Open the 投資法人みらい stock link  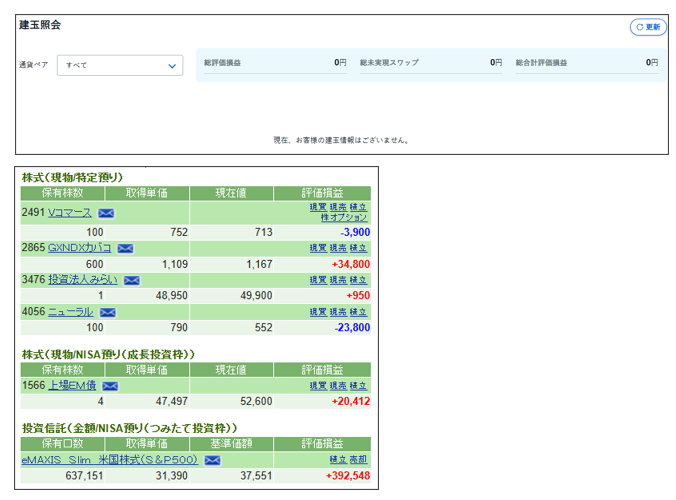click(x=82, y=280)
